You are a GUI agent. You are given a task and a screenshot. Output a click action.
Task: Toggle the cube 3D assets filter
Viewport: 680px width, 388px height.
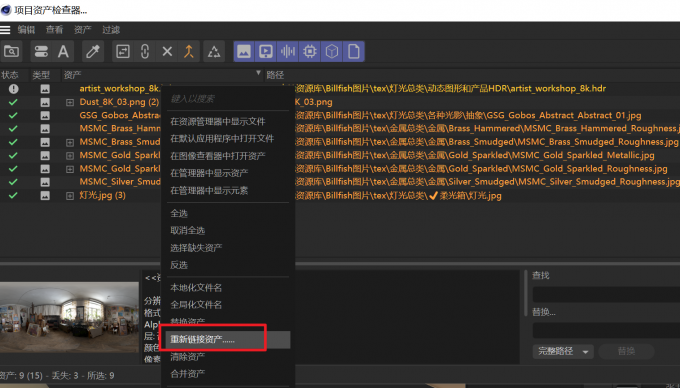332,52
